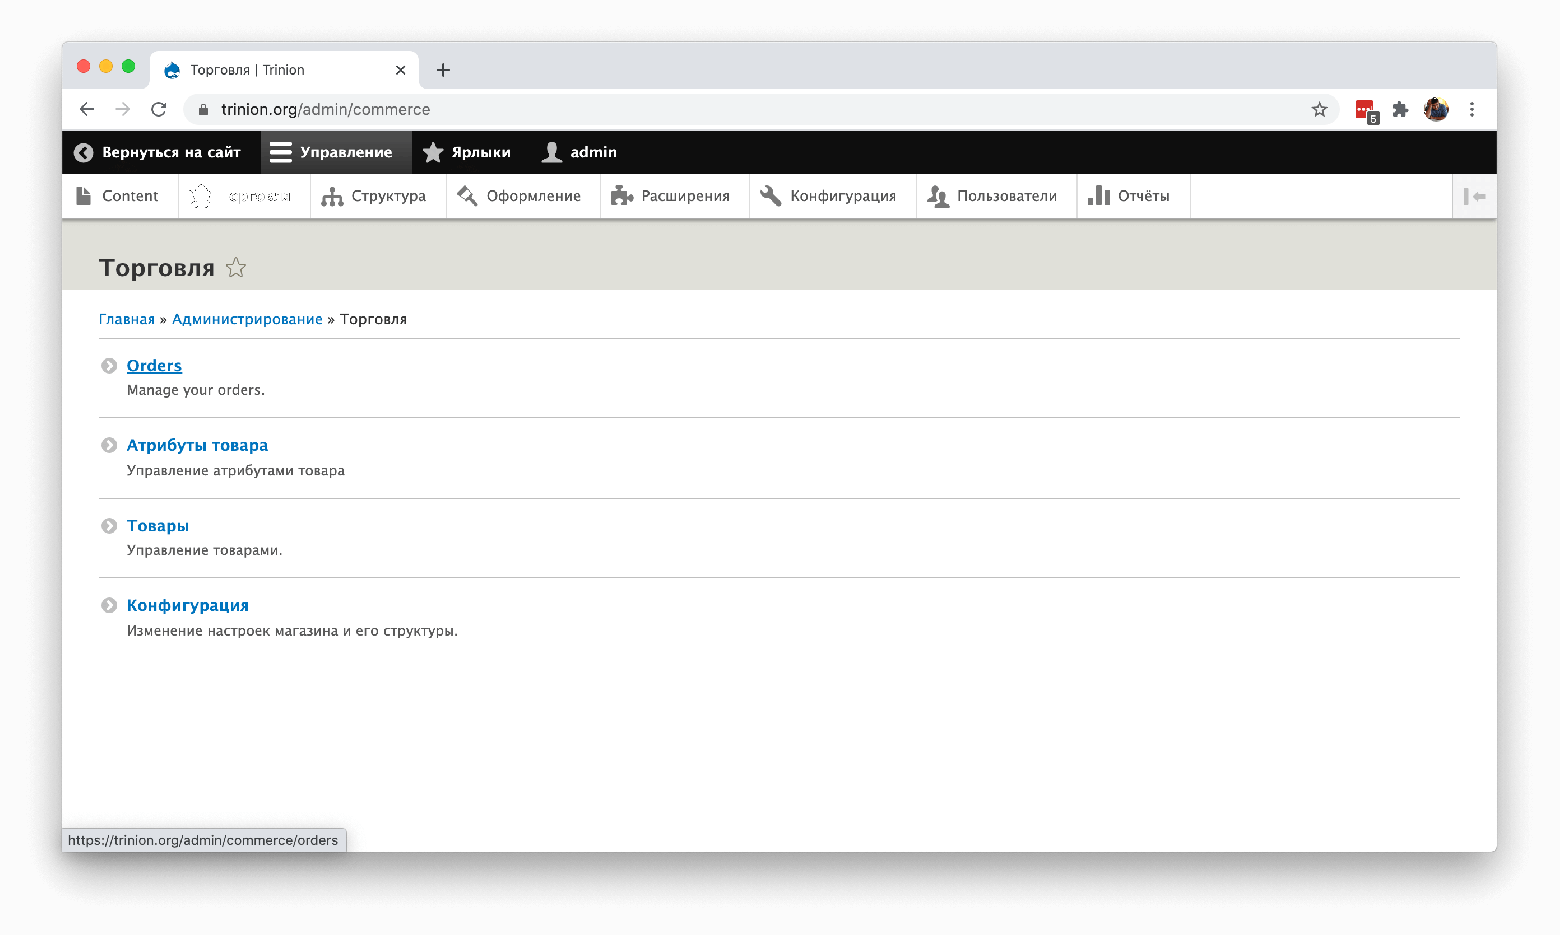Reload the page with the refresh icon

[x=158, y=109]
